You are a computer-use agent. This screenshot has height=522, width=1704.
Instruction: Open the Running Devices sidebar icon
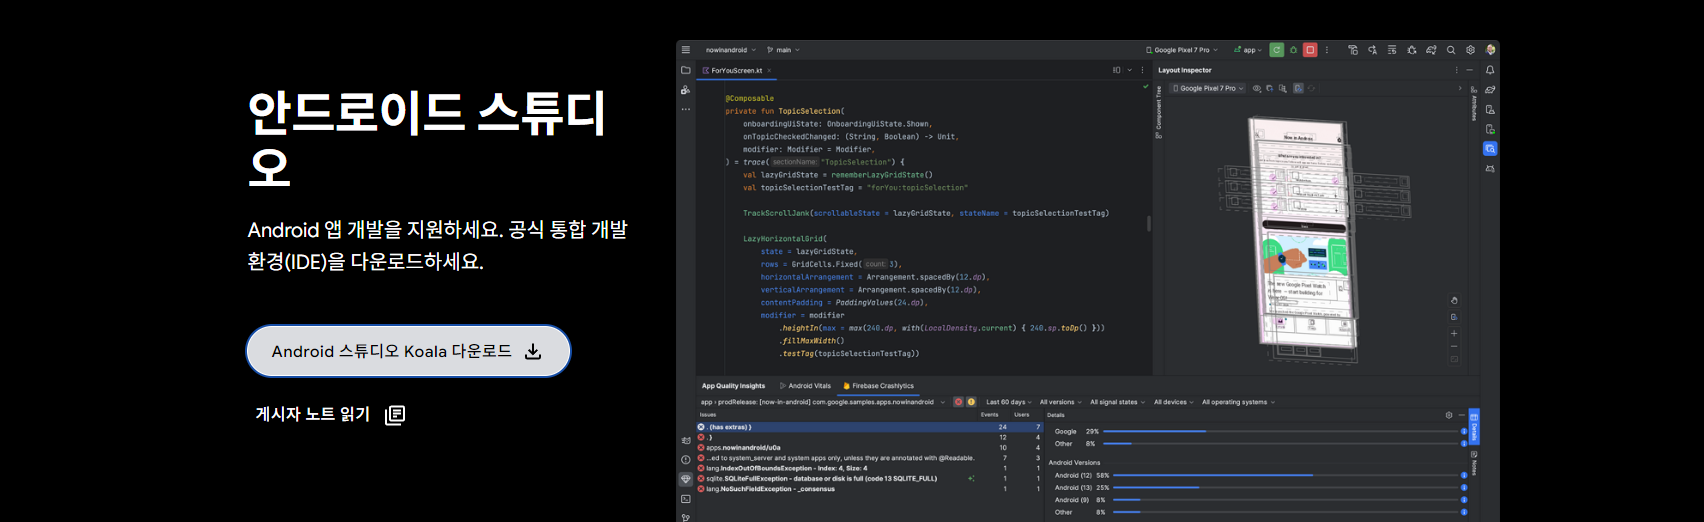1490,129
